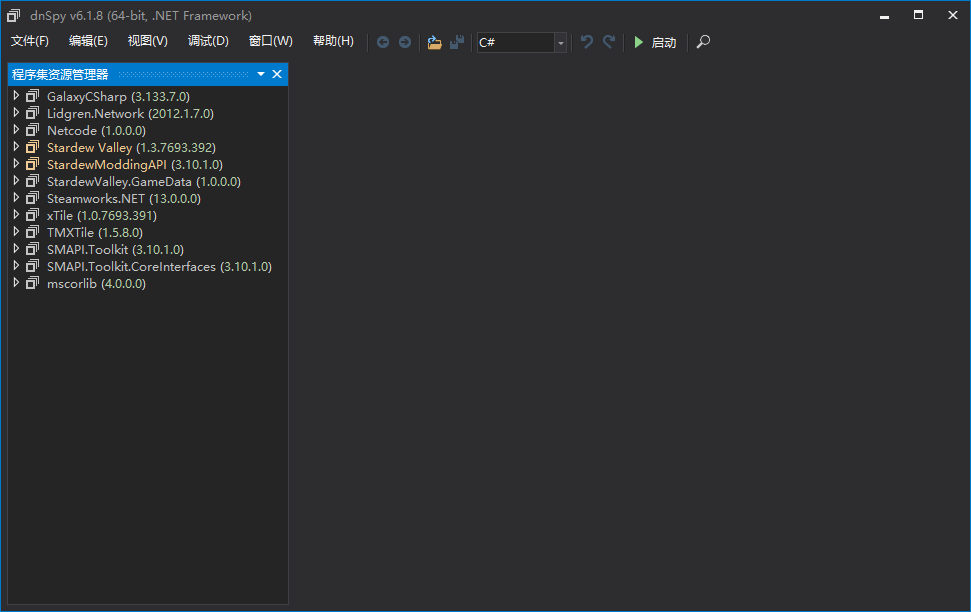The height and width of the screenshot is (612, 971).
Task: Click the StardewValley.GameData assembly icon
Action: (32, 181)
